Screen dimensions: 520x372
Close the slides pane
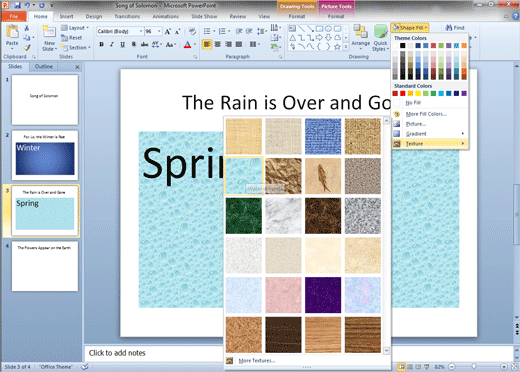pyautogui.click(x=77, y=67)
